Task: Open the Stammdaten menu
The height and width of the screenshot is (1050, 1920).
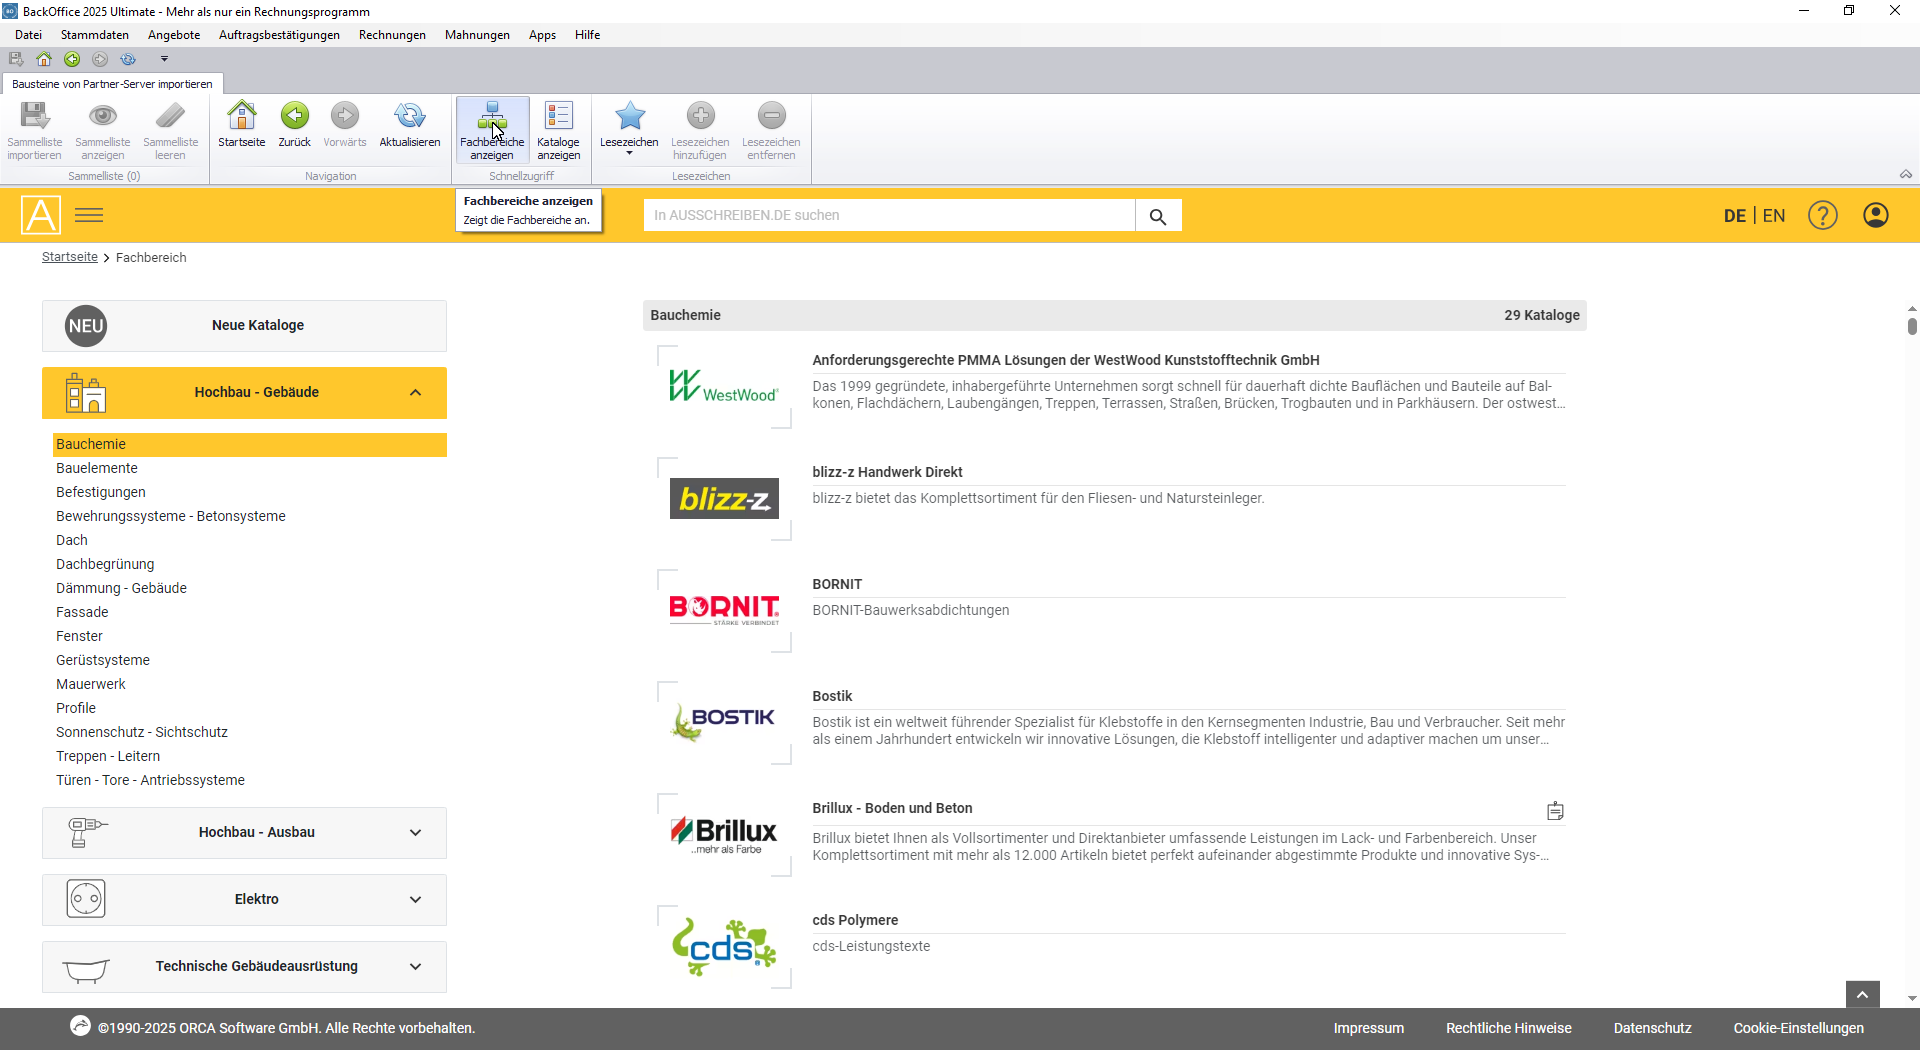Action: pyautogui.click(x=95, y=35)
